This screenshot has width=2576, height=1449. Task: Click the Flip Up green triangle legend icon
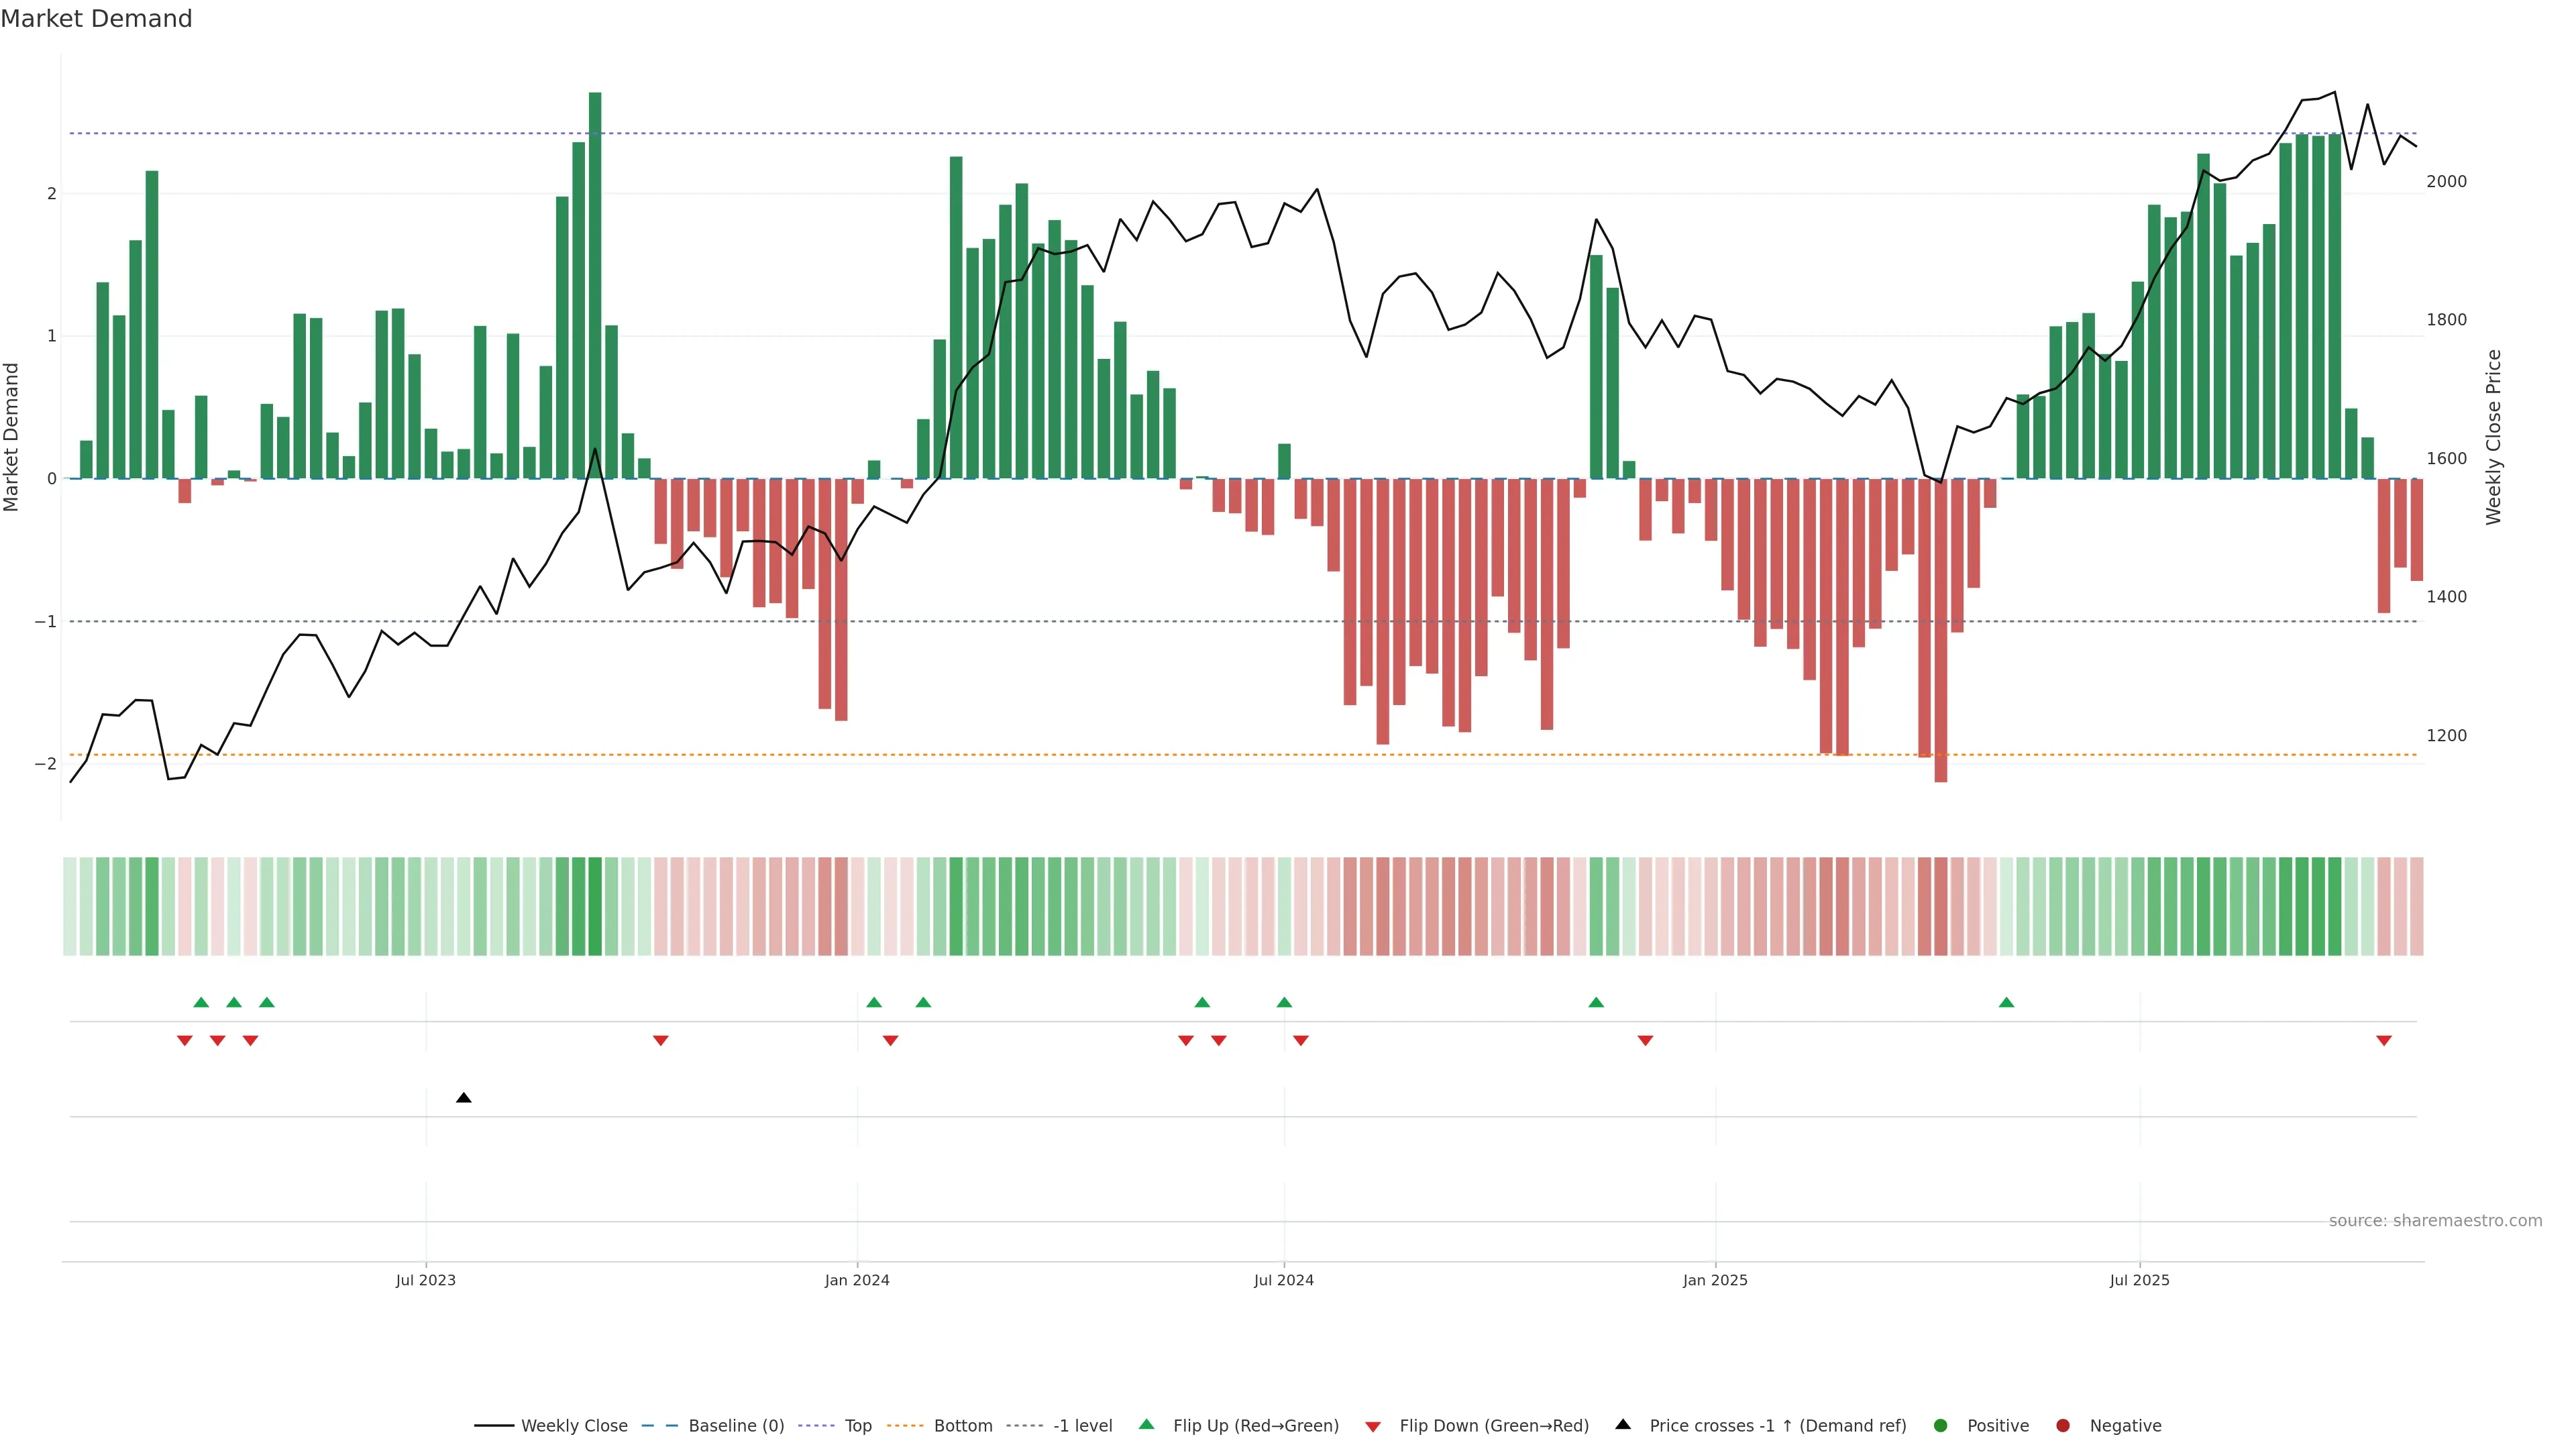point(1147,1425)
